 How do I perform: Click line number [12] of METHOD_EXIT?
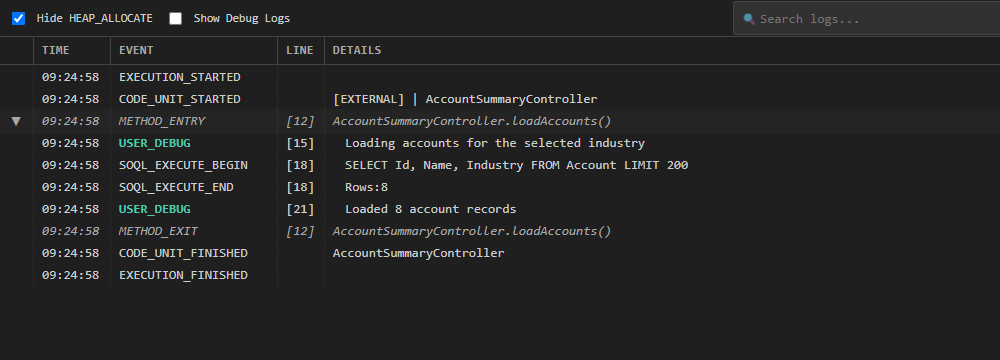click(x=300, y=232)
